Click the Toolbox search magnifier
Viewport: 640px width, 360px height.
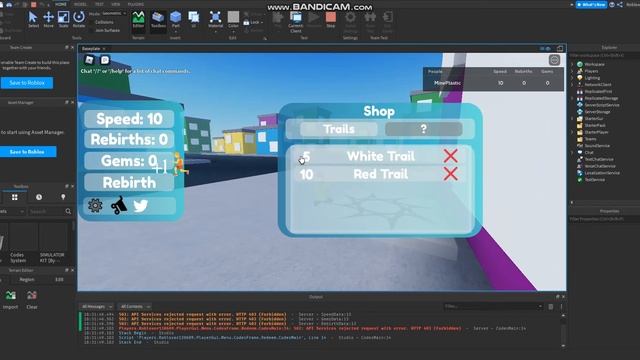point(68,211)
